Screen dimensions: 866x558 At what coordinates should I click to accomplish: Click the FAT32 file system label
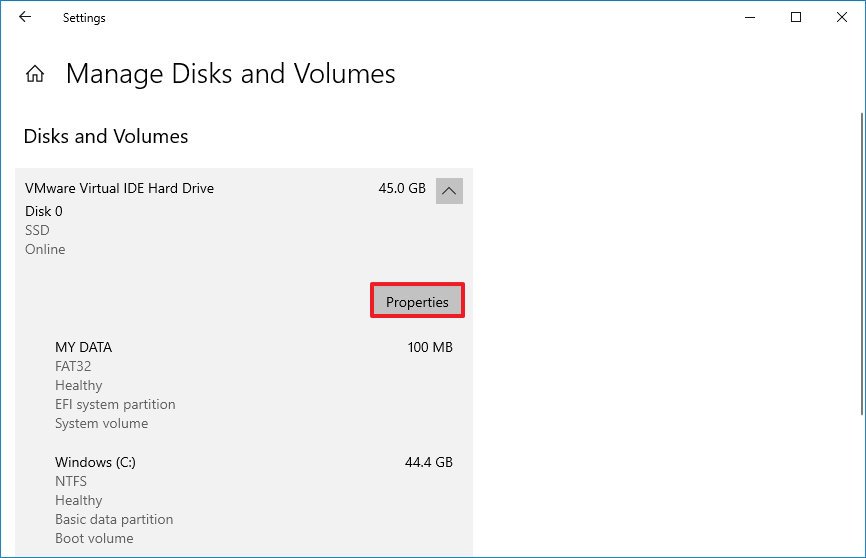[73, 366]
